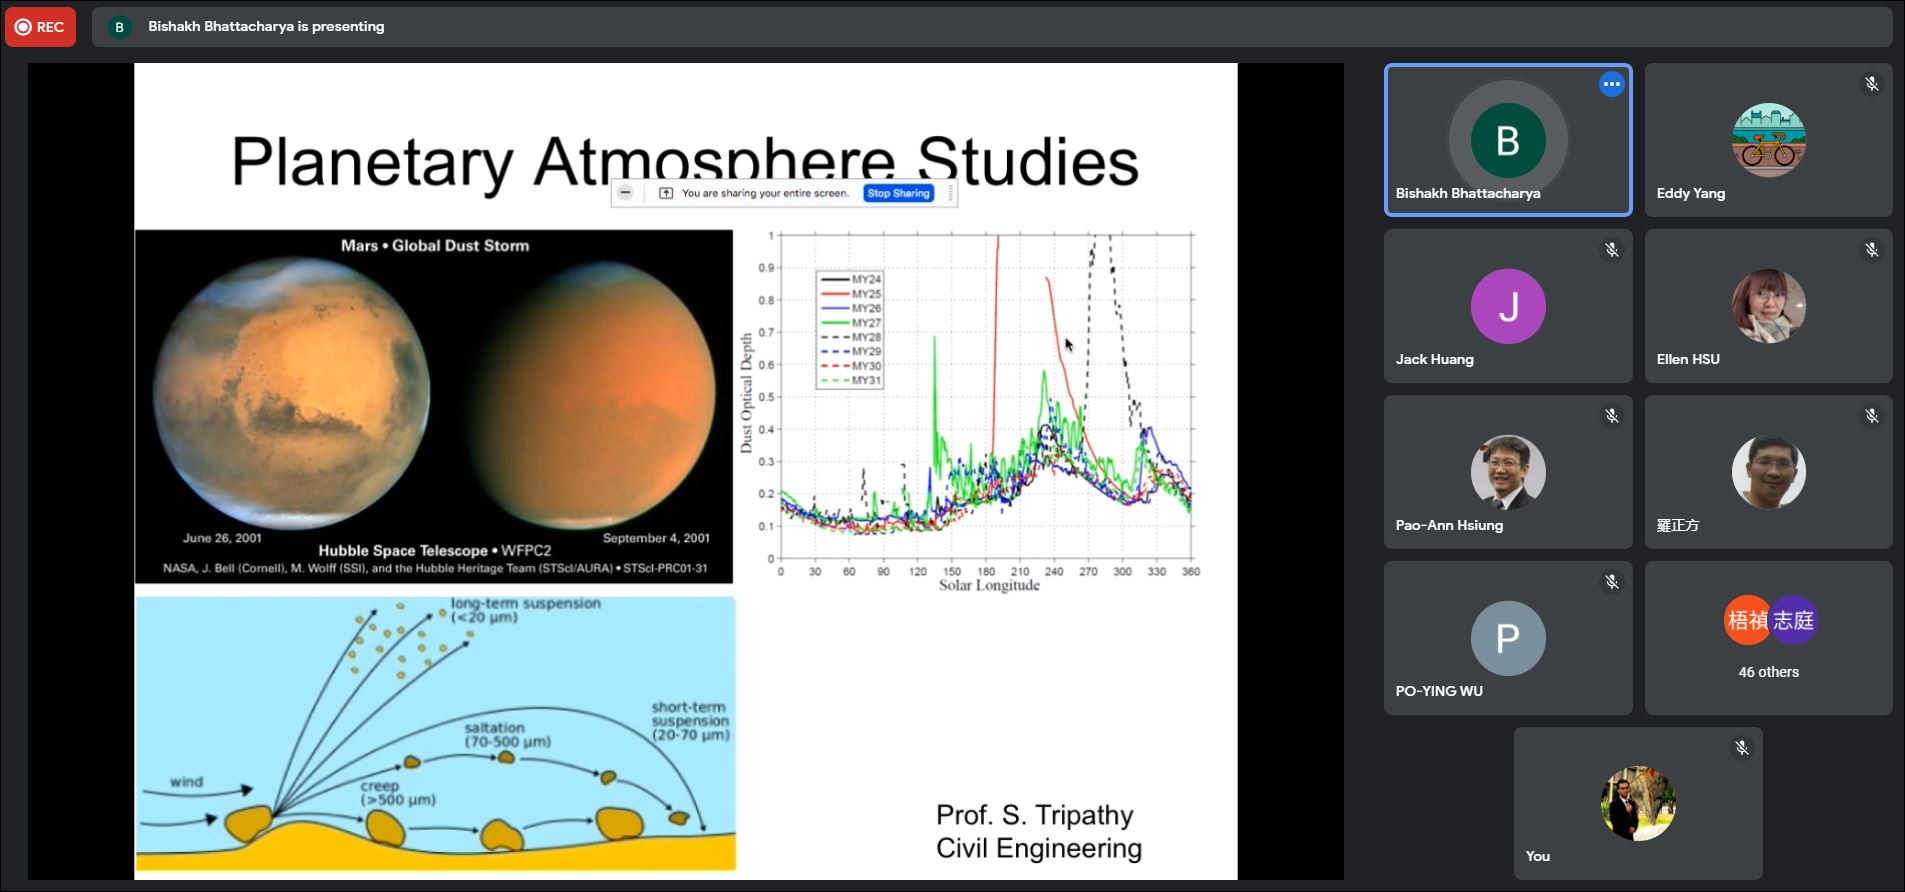Image resolution: width=1905 pixels, height=892 pixels.
Task: Select Ellen HSU's participant tile
Action: pos(1768,306)
